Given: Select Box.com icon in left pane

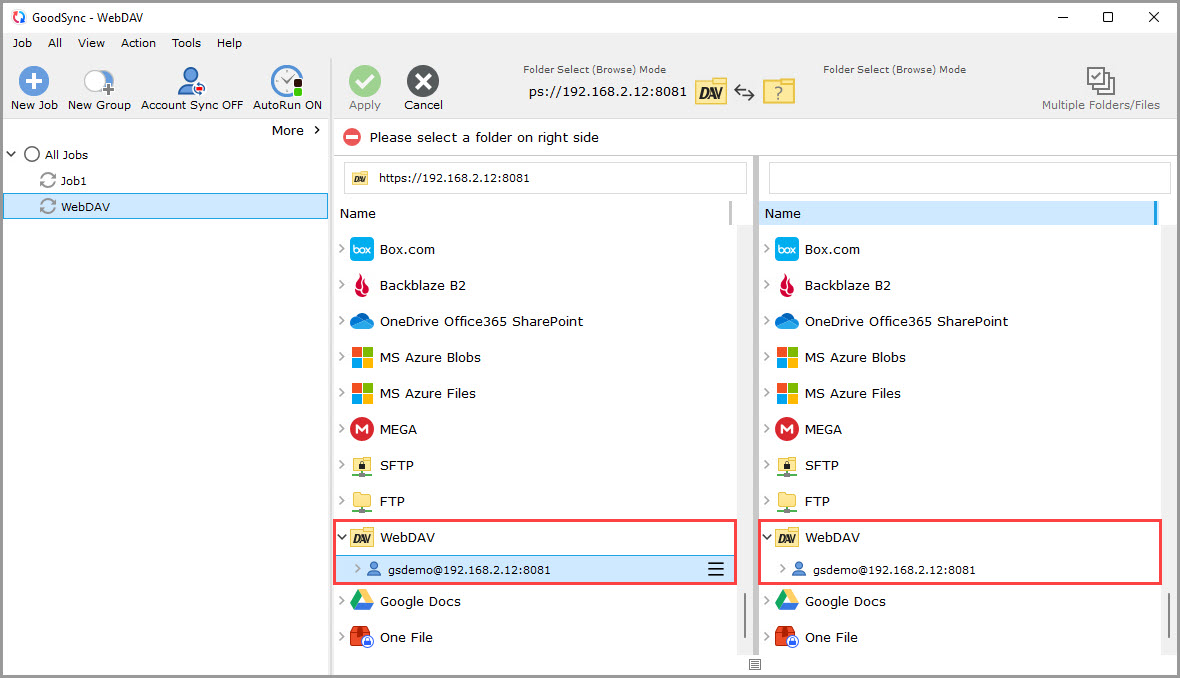Looking at the screenshot, I should (x=362, y=249).
